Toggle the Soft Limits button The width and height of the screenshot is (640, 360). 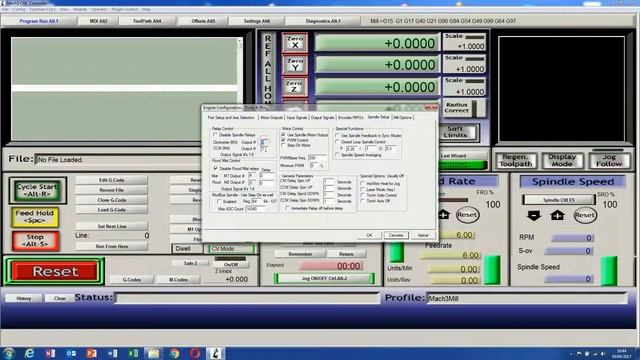click(460, 132)
